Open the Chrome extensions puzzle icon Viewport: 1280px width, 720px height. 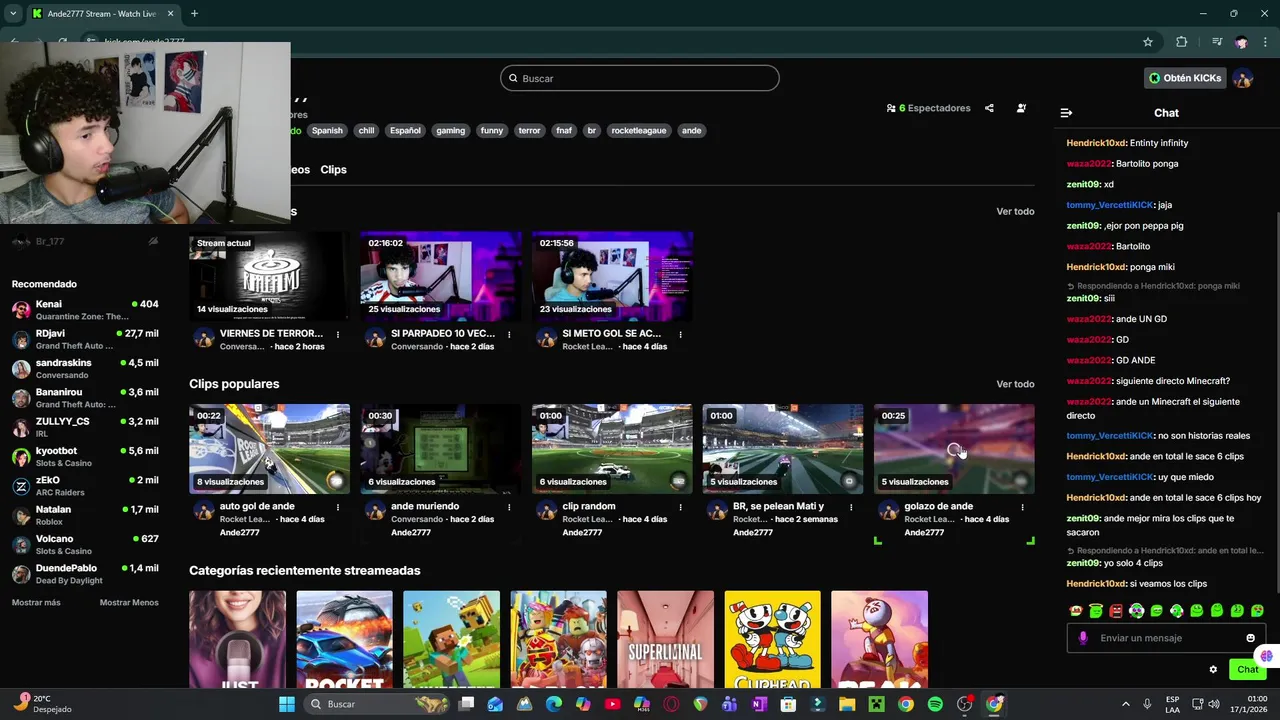pos(1182,42)
